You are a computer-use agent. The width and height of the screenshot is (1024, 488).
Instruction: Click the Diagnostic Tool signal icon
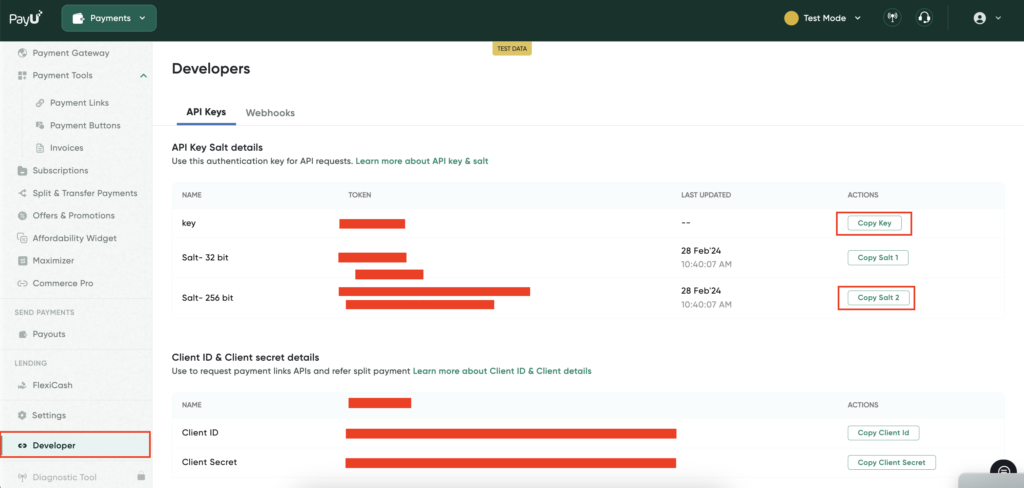click(22, 478)
